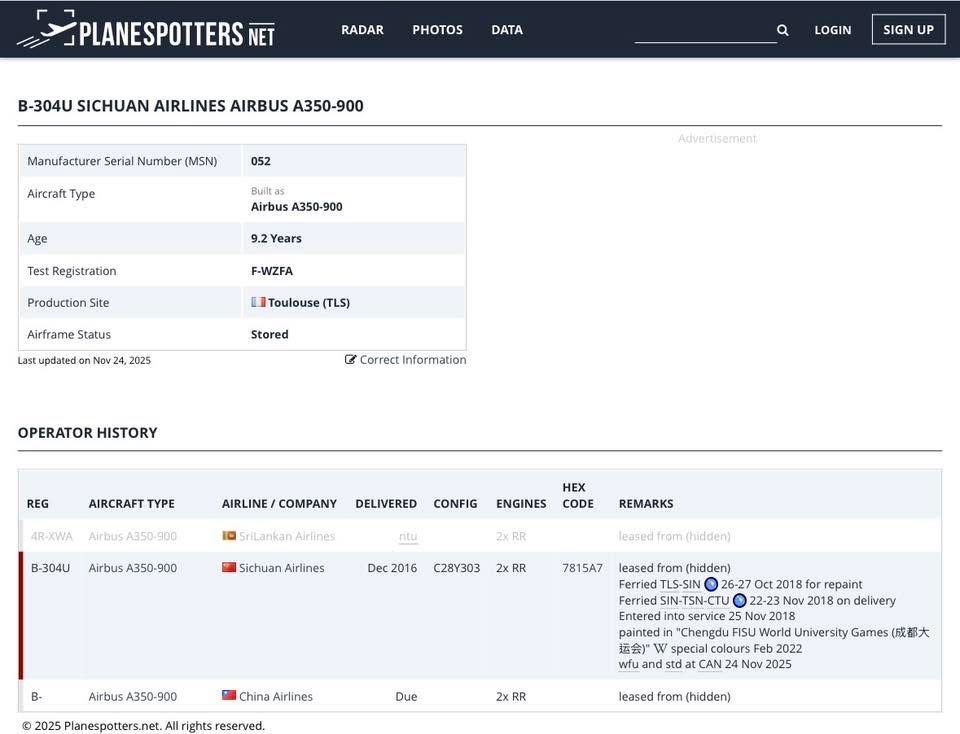Viewport: 960px width, 734px height.
Task: Click the search magnifier icon
Action: (x=783, y=30)
